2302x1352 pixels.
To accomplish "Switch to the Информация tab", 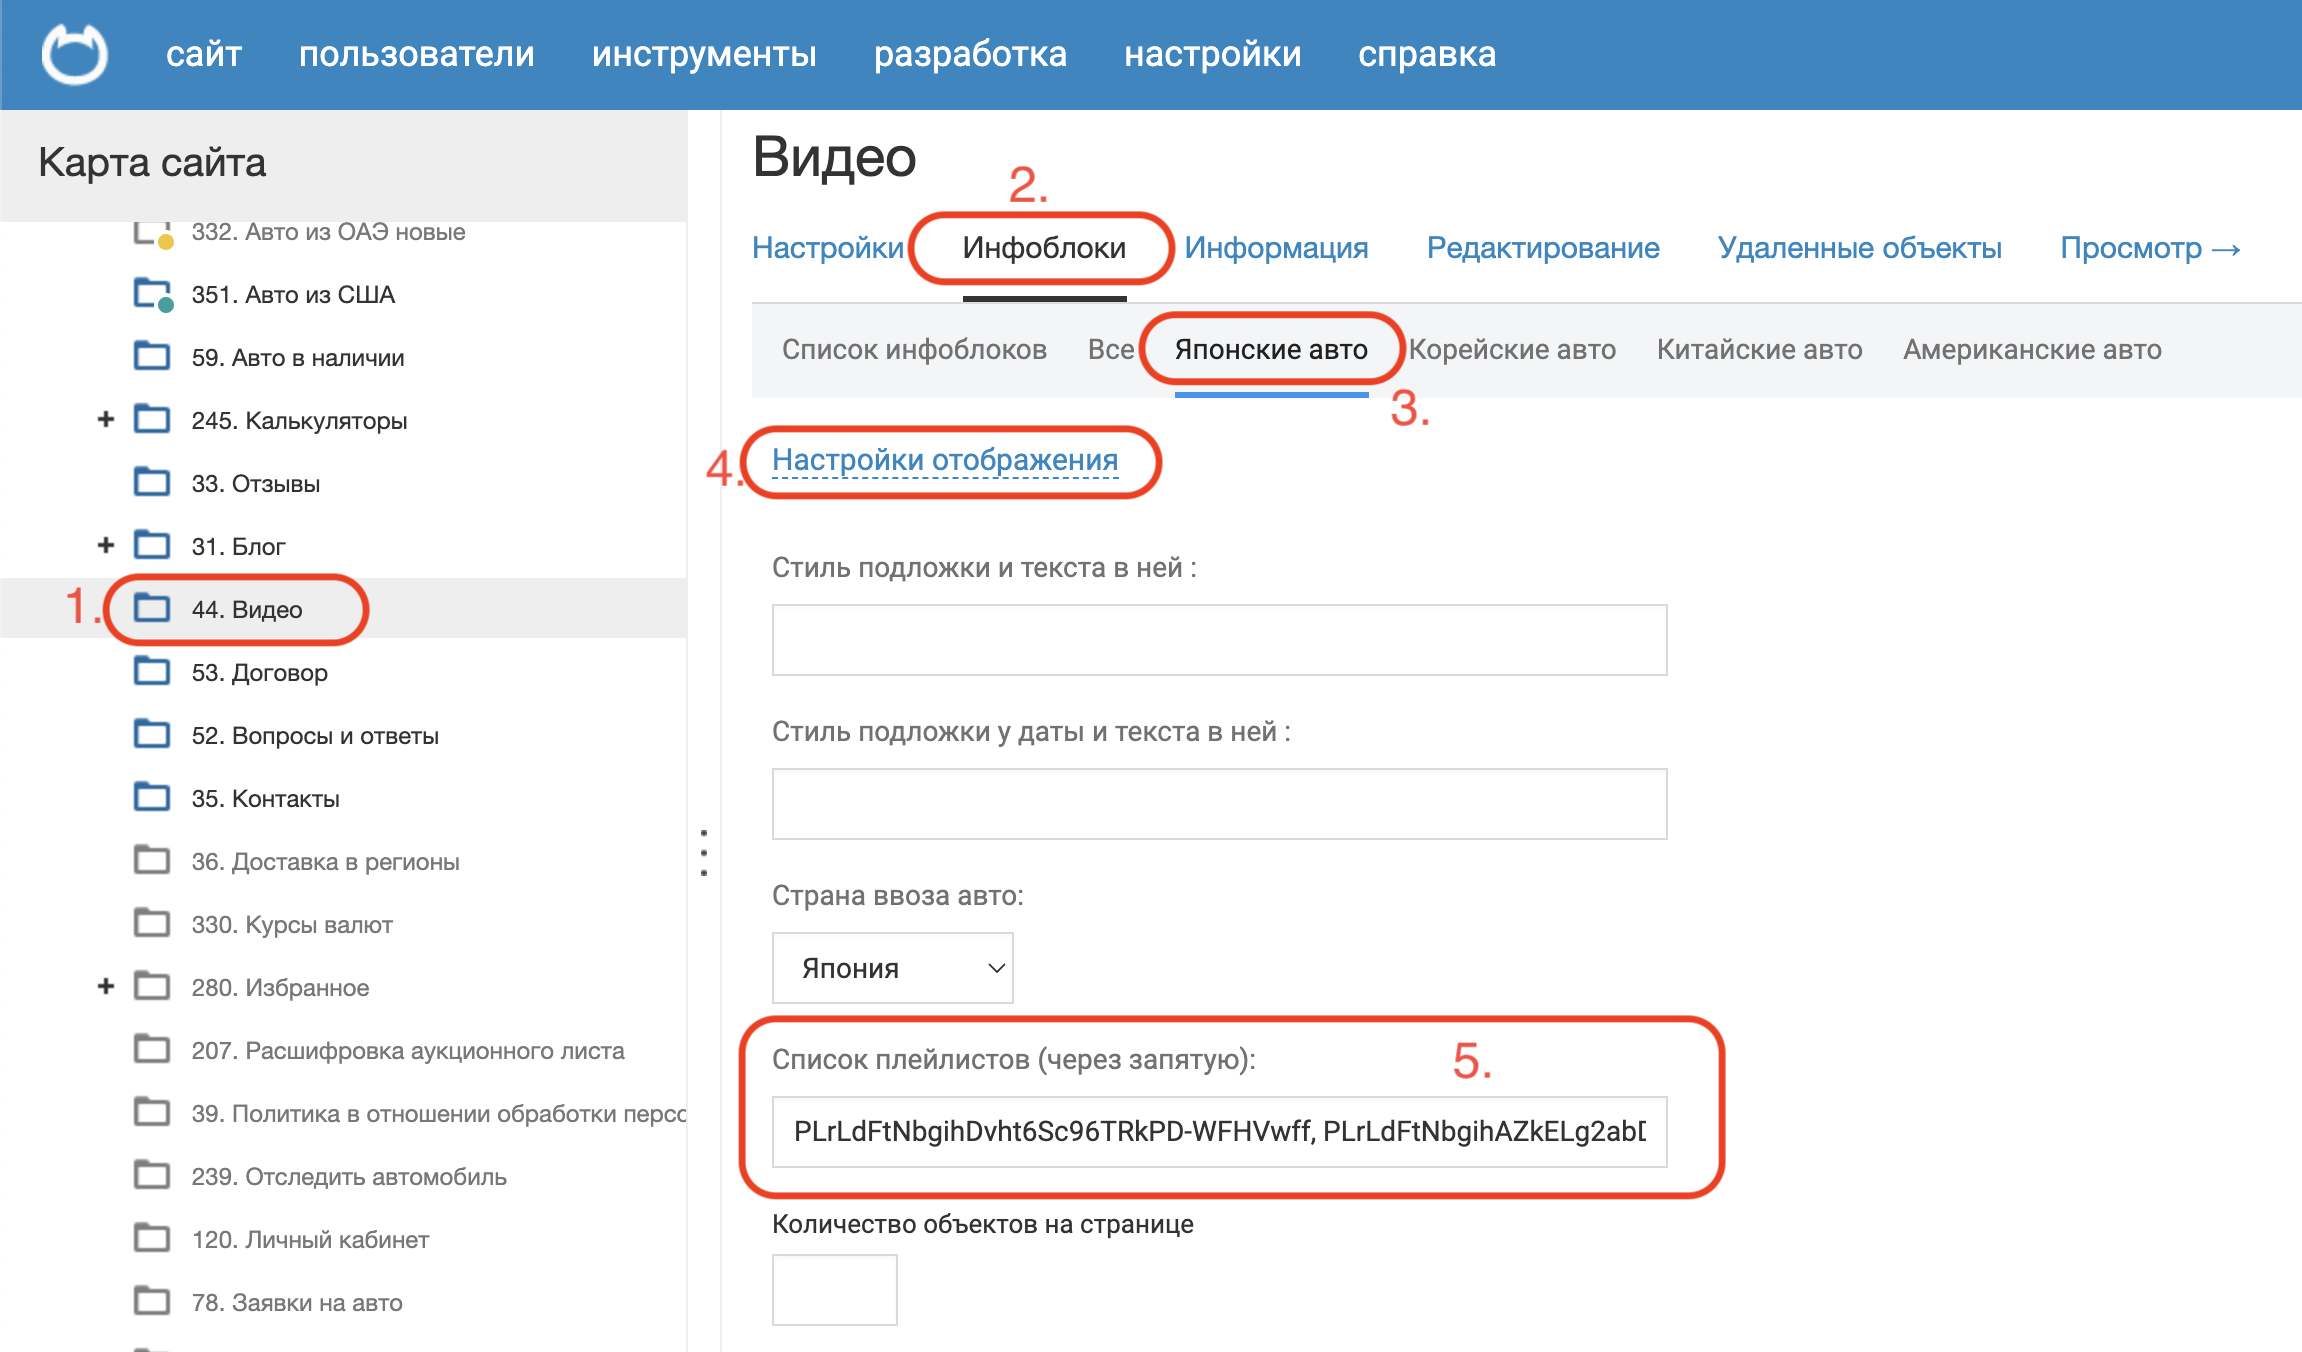I will coord(1276,248).
